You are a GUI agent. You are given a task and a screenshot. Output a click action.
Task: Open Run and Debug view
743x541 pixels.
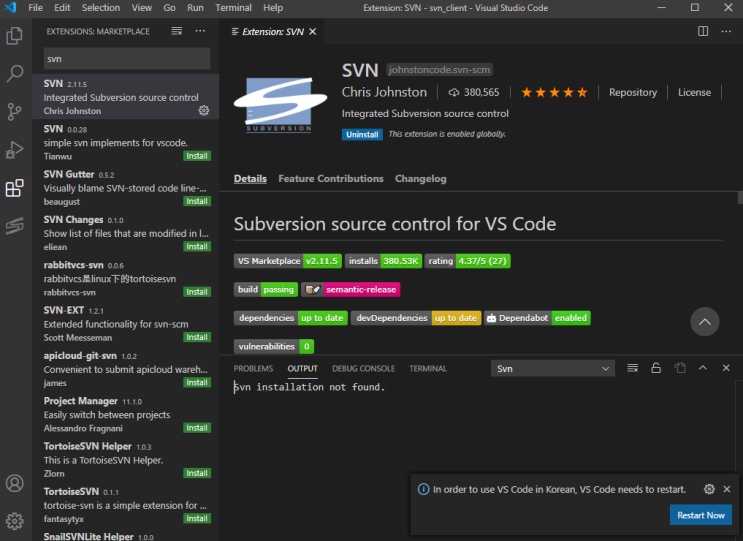pyautogui.click(x=15, y=150)
